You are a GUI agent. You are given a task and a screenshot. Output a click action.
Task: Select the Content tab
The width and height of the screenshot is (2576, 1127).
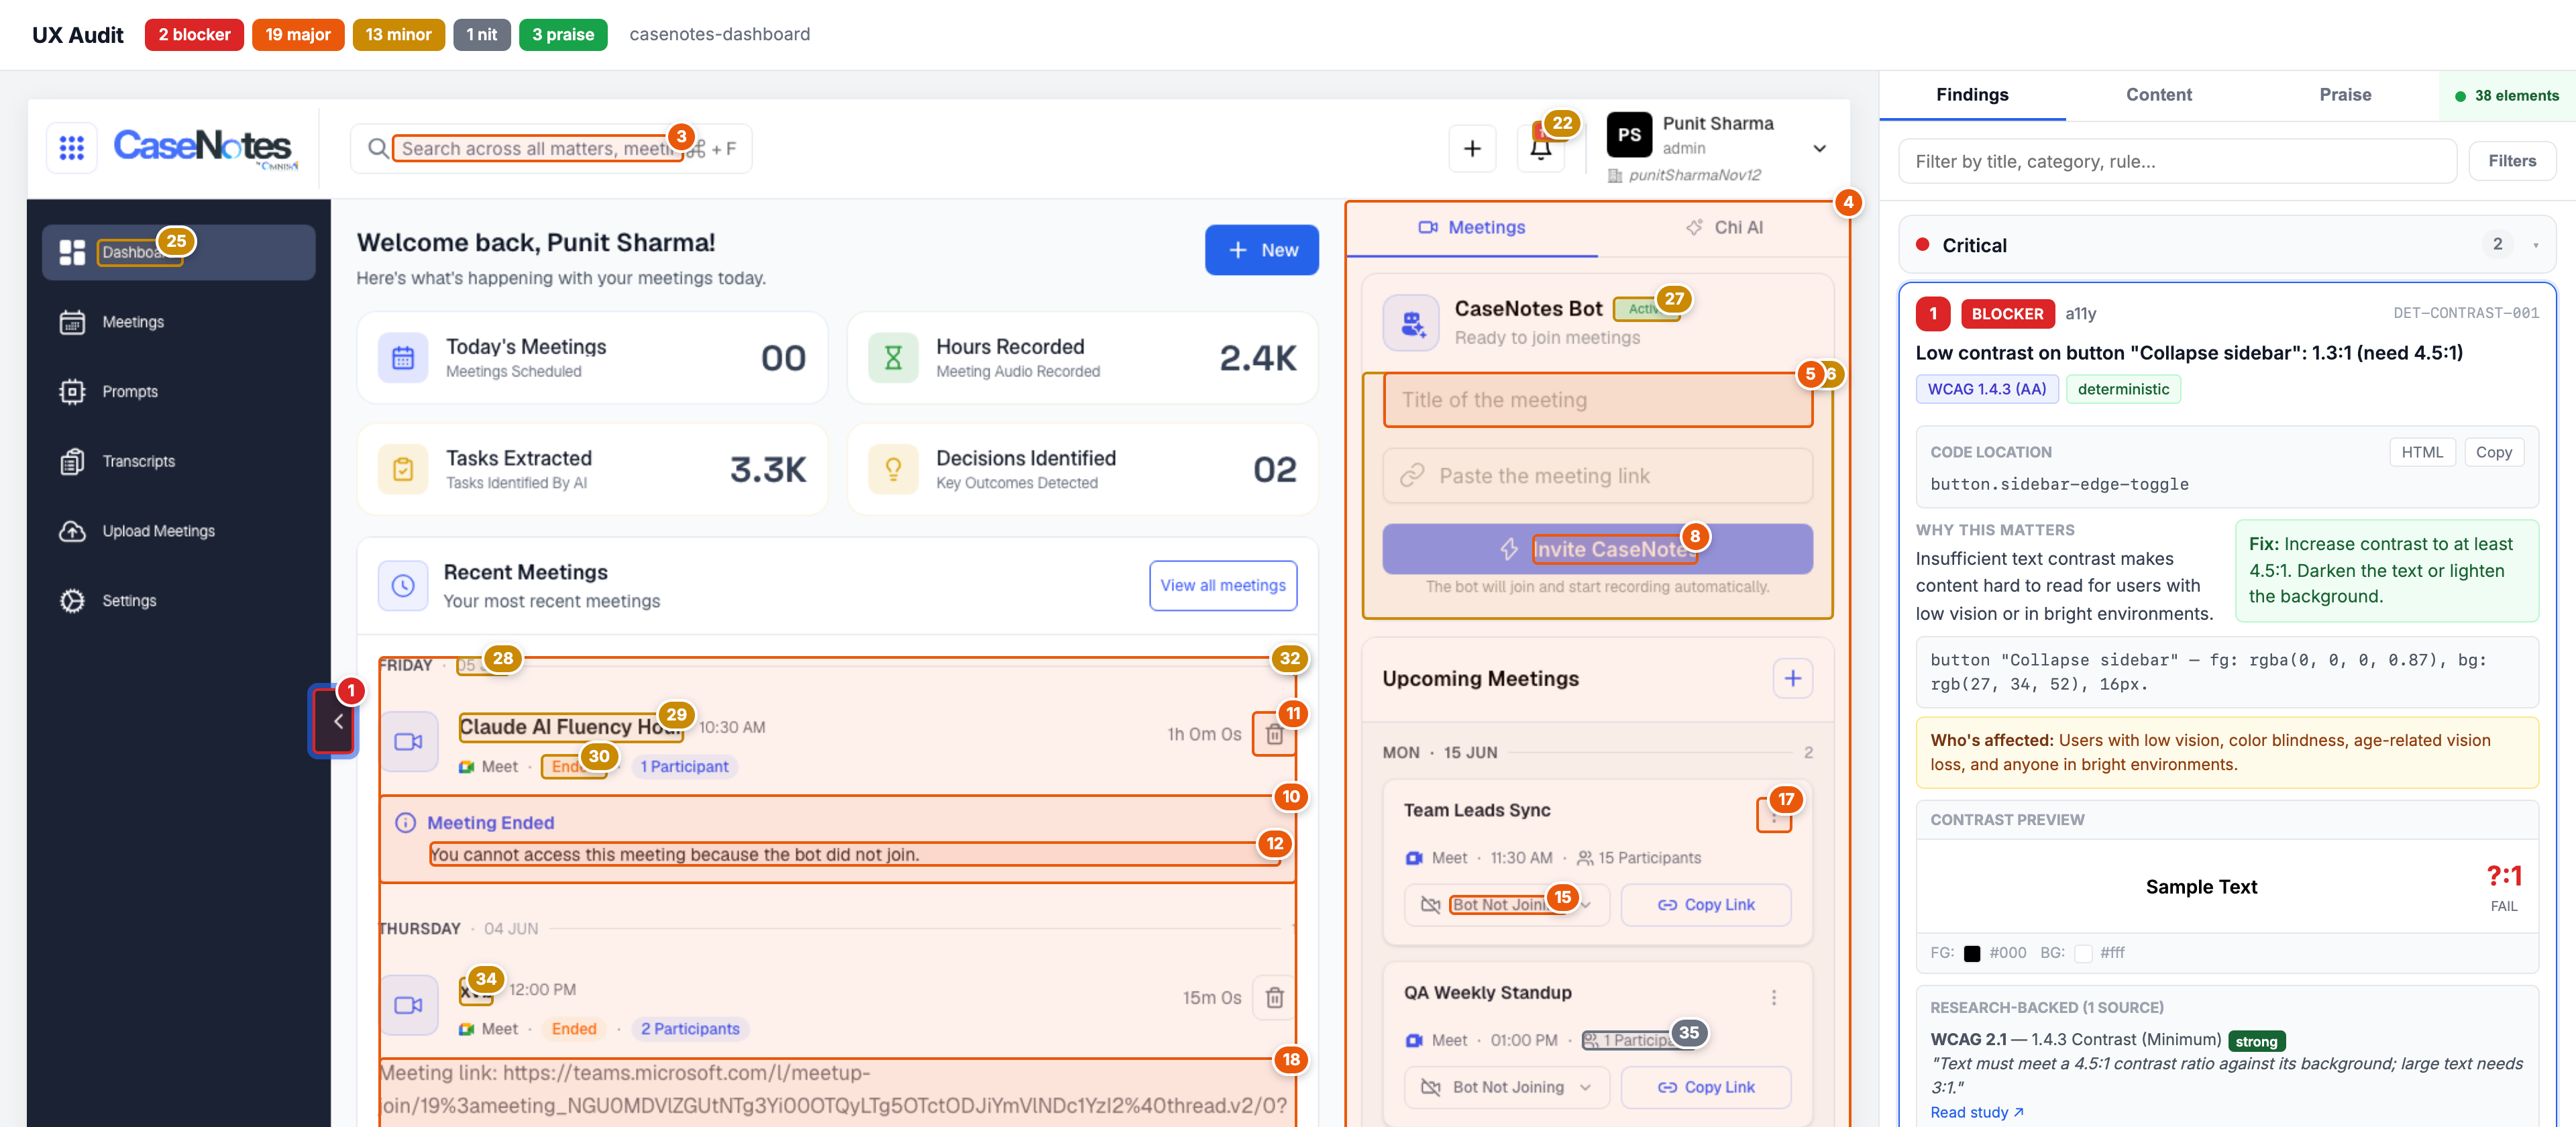point(2158,95)
